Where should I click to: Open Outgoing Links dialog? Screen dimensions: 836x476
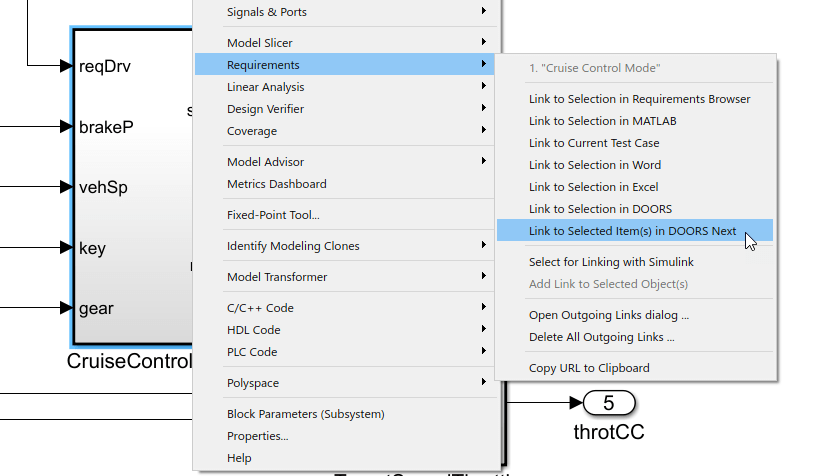(x=608, y=315)
